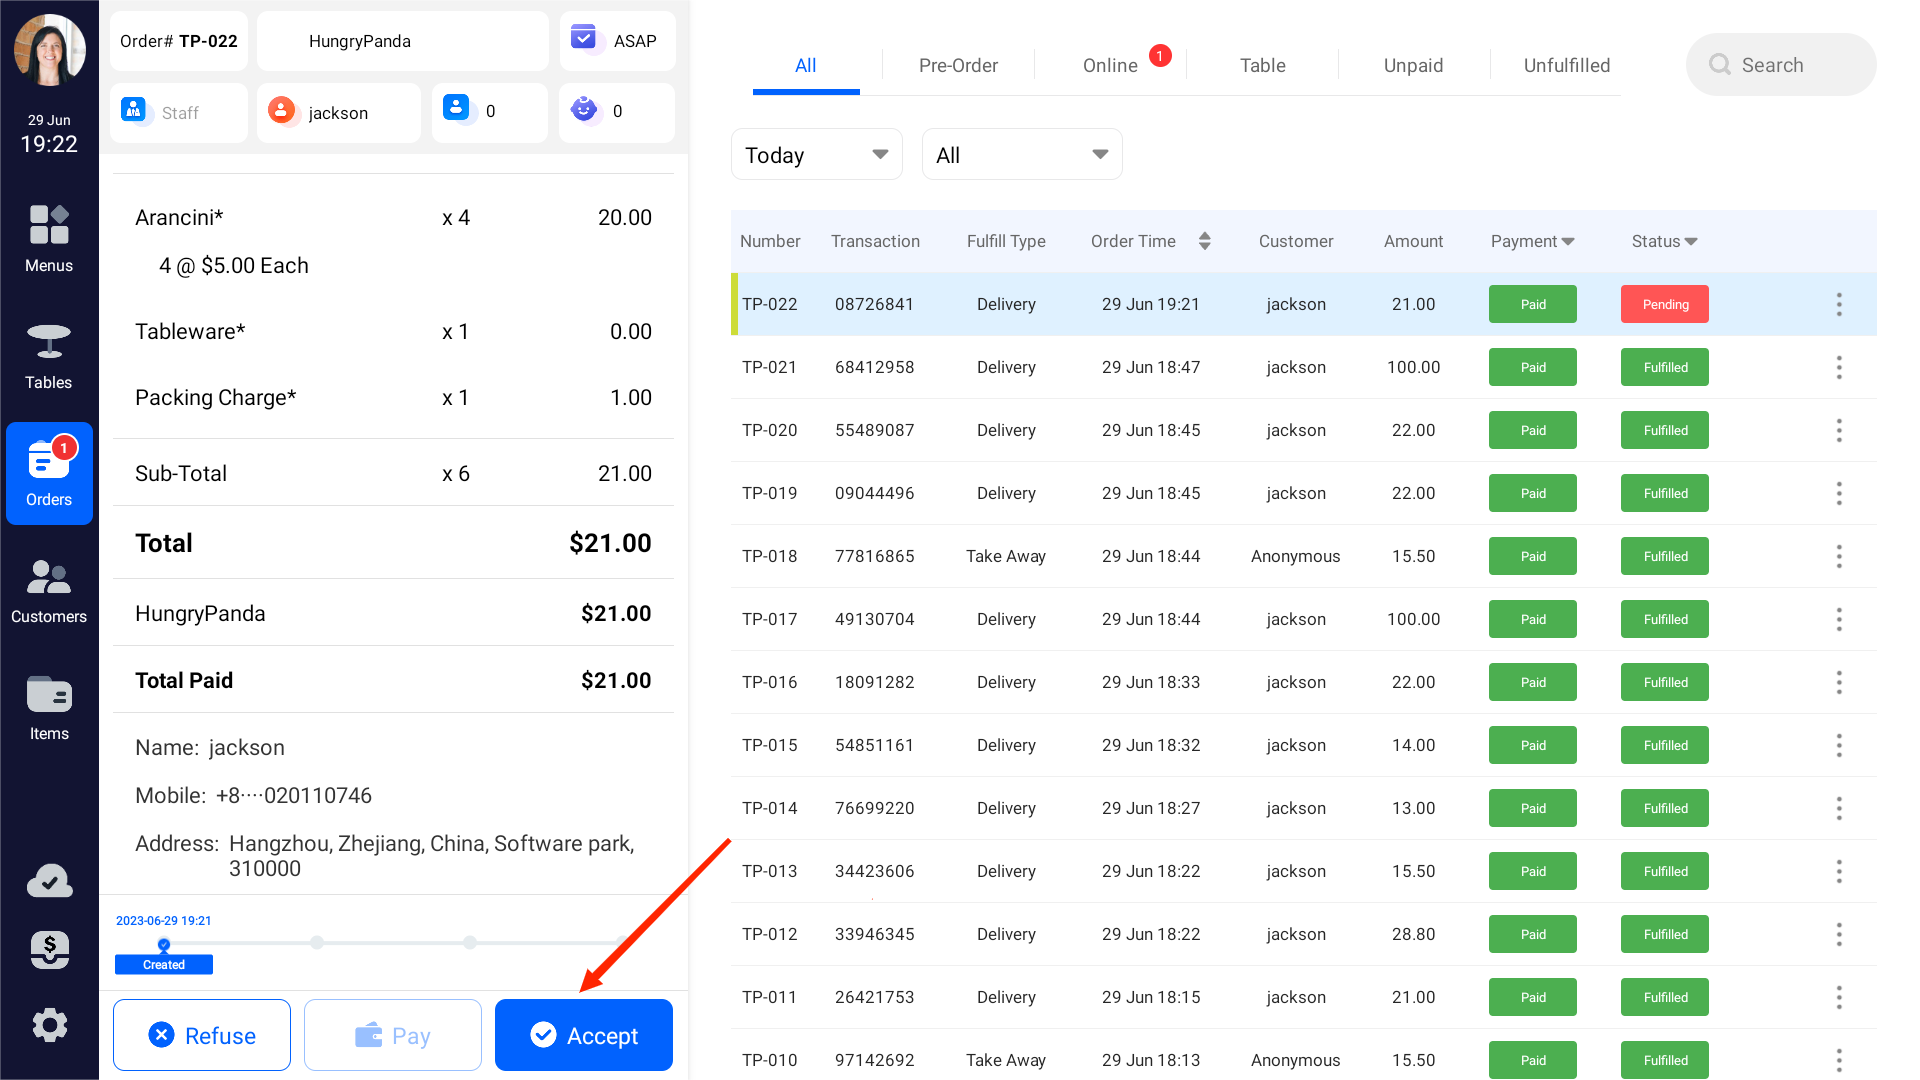Click the Anonymous customer in TP-018
Viewport: 1920px width, 1080px height.
click(x=1295, y=556)
